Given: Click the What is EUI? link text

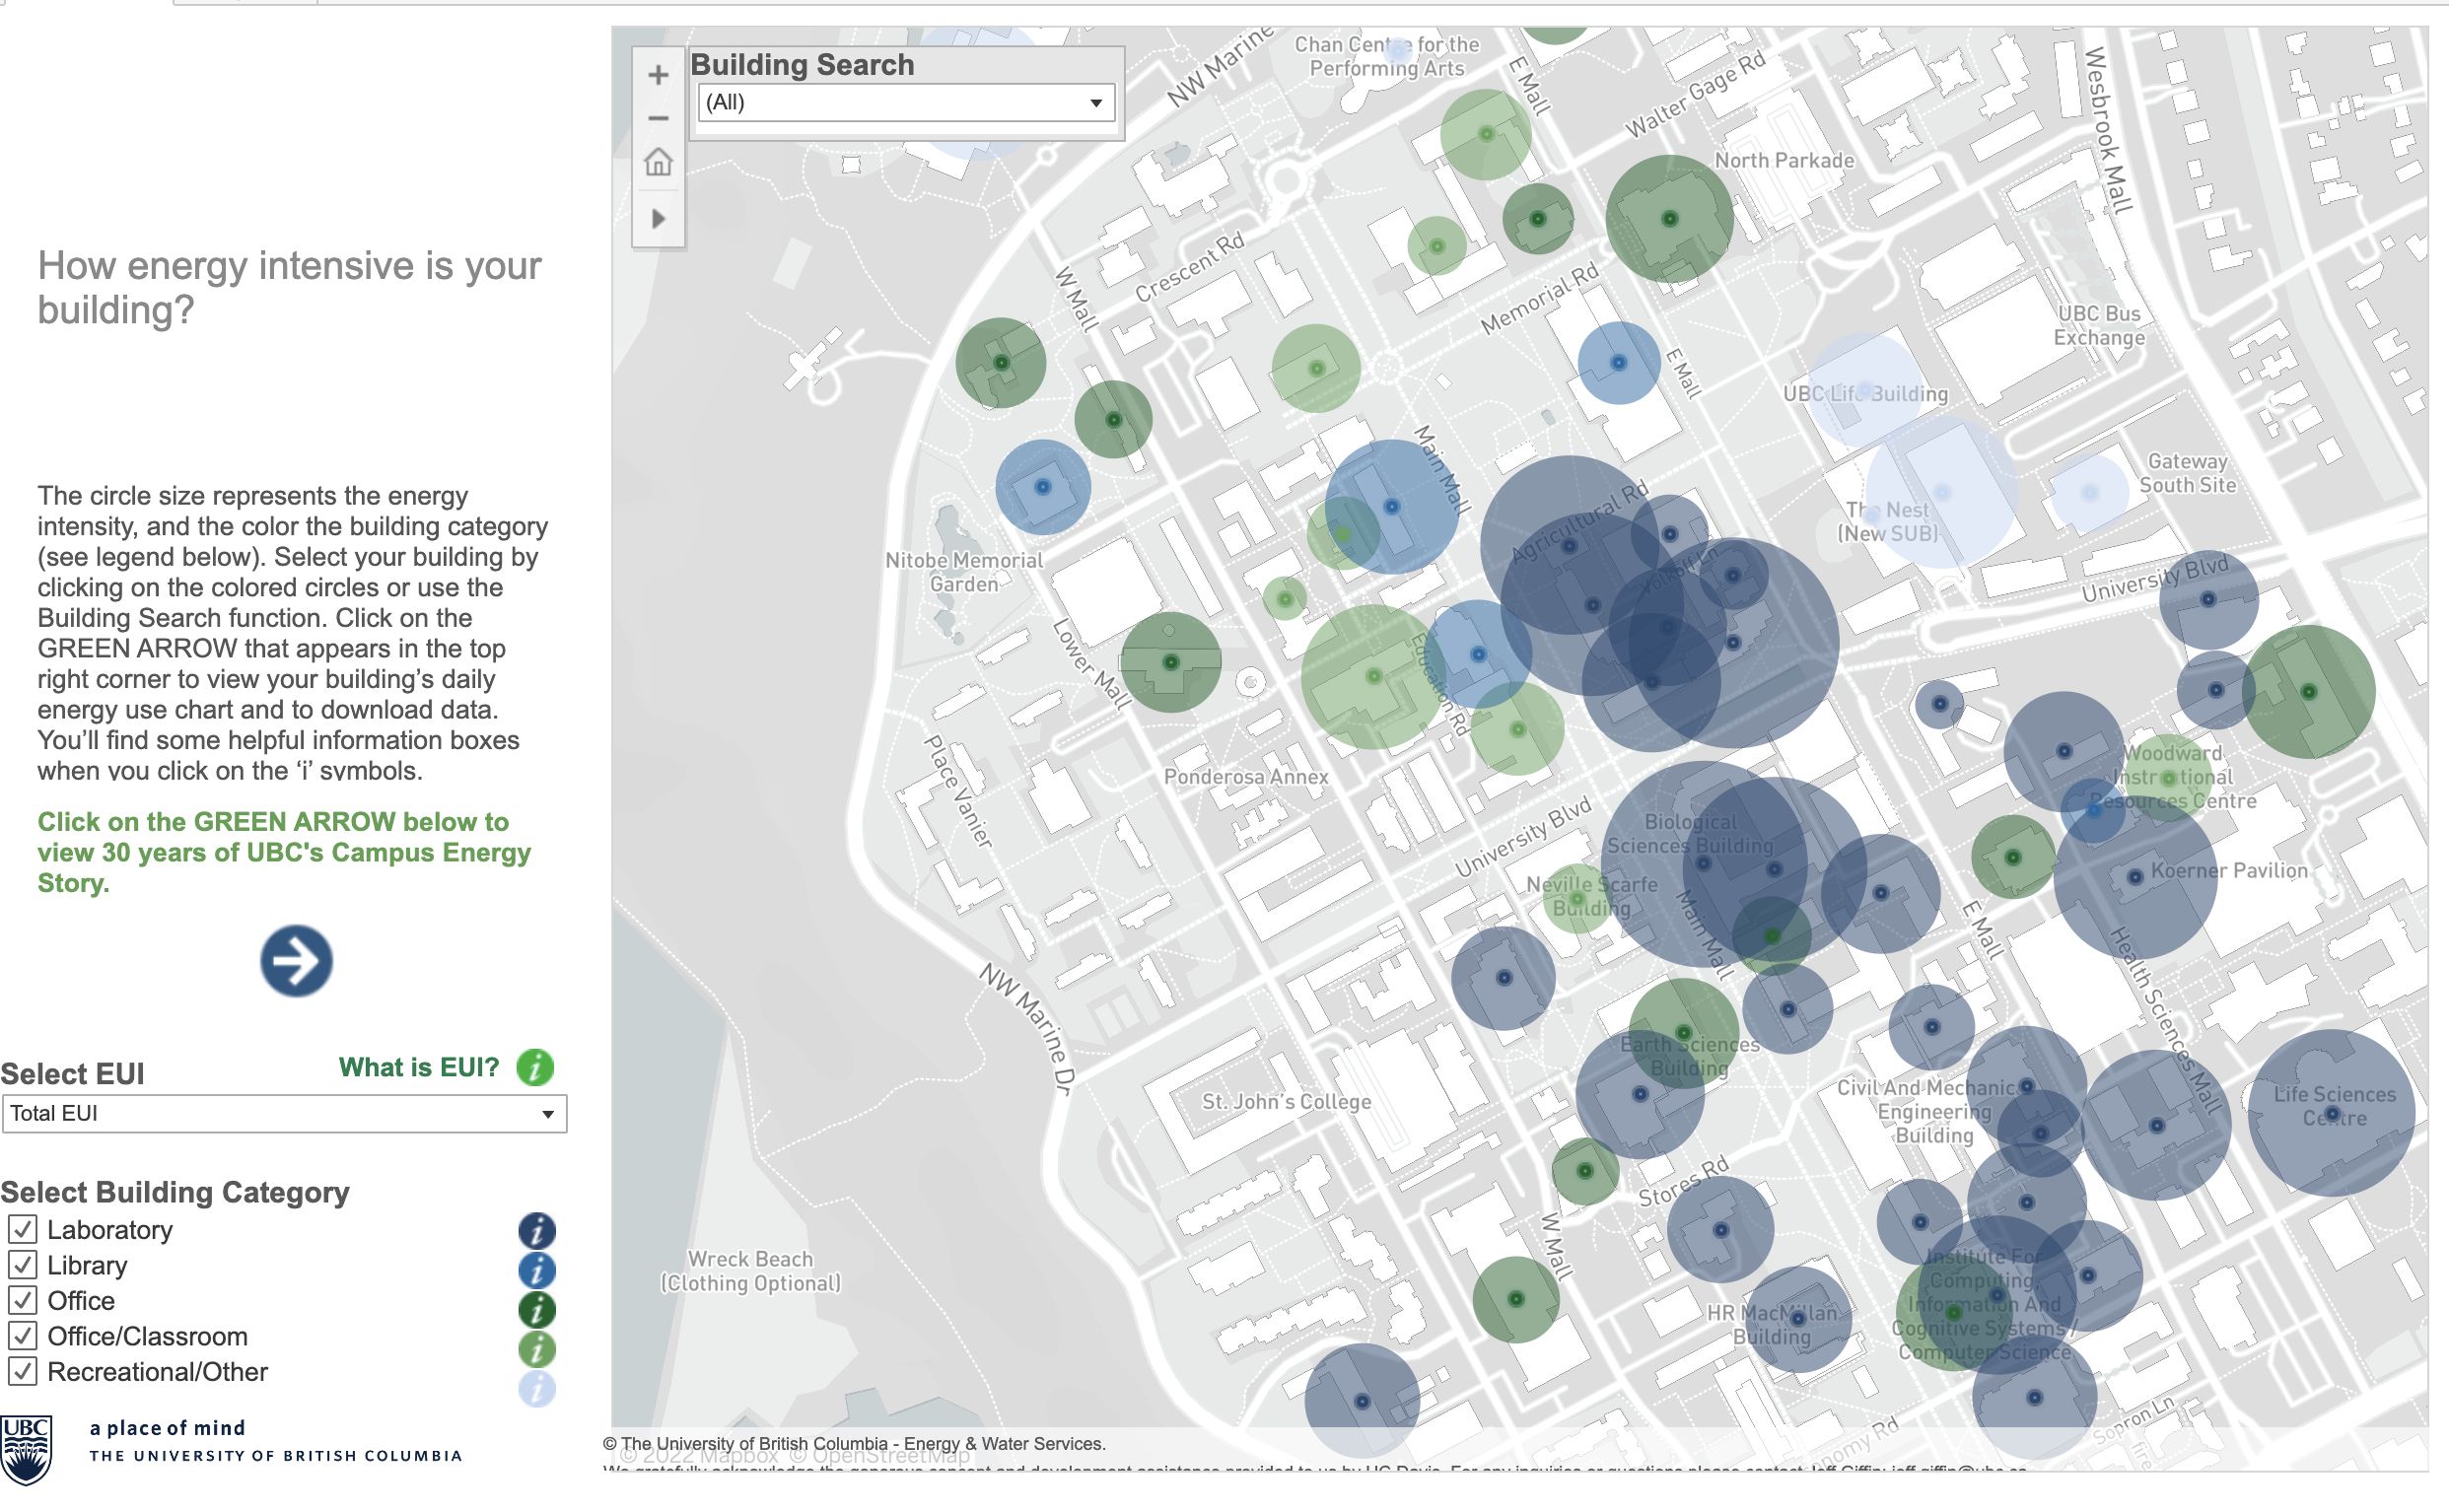Looking at the screenshot, I should tap(418, 1067).
